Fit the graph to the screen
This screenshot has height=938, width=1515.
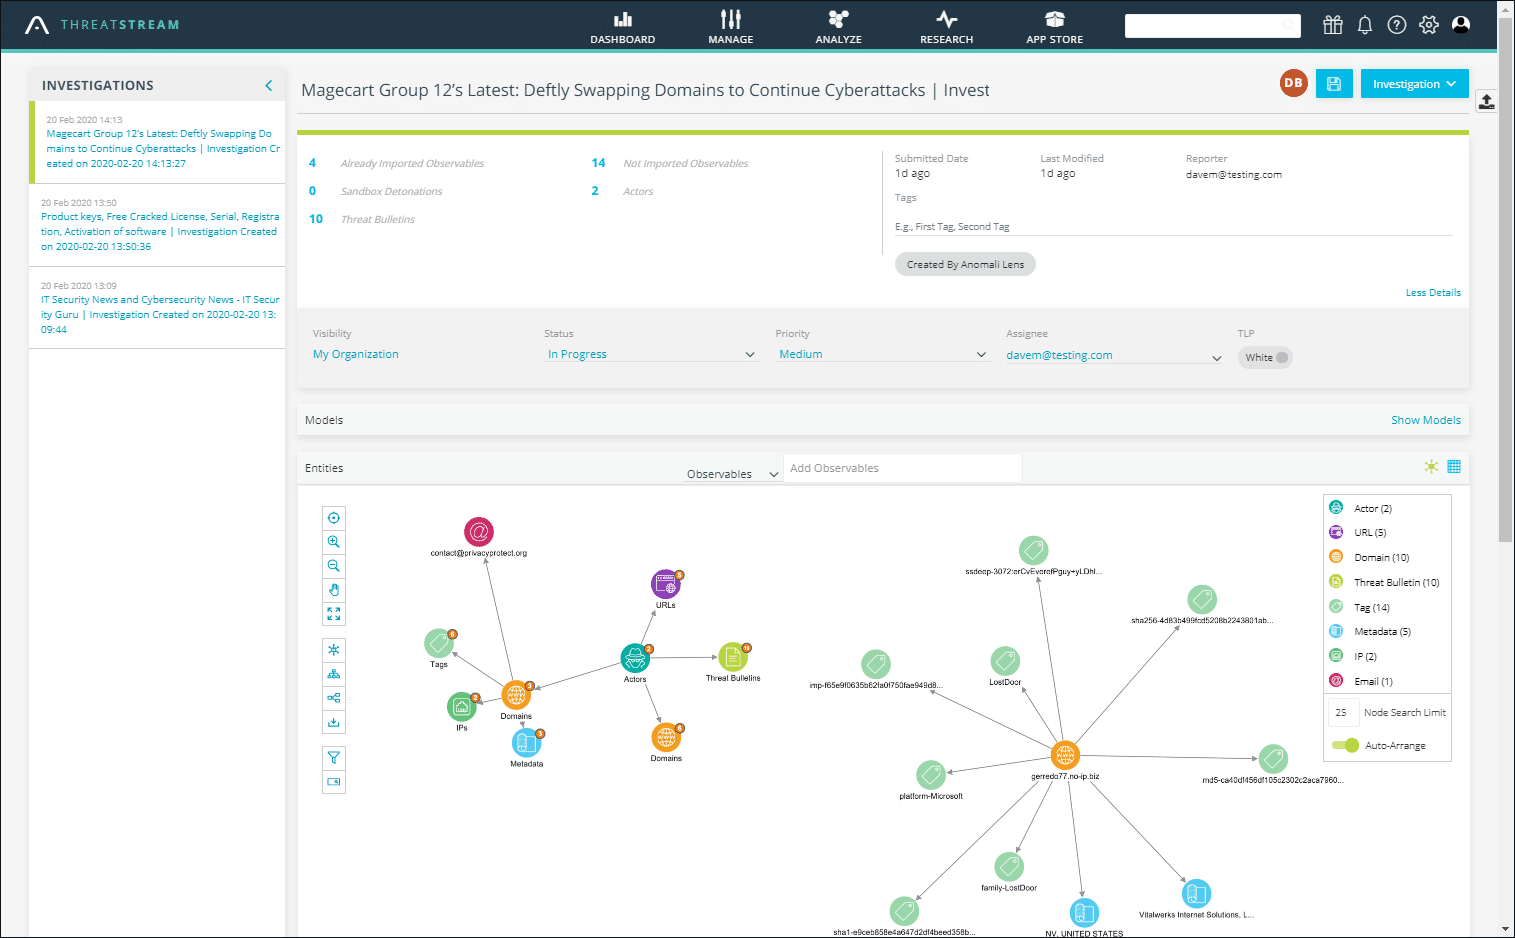334,613
